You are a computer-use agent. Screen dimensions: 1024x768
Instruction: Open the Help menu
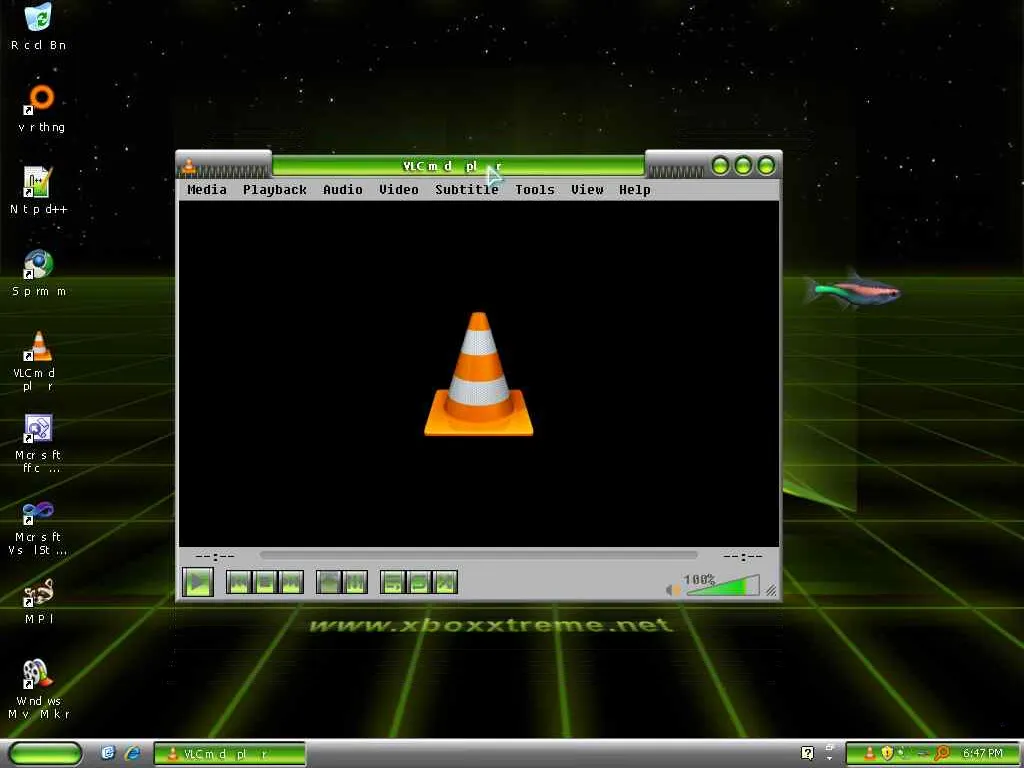(x=635, y=189)
